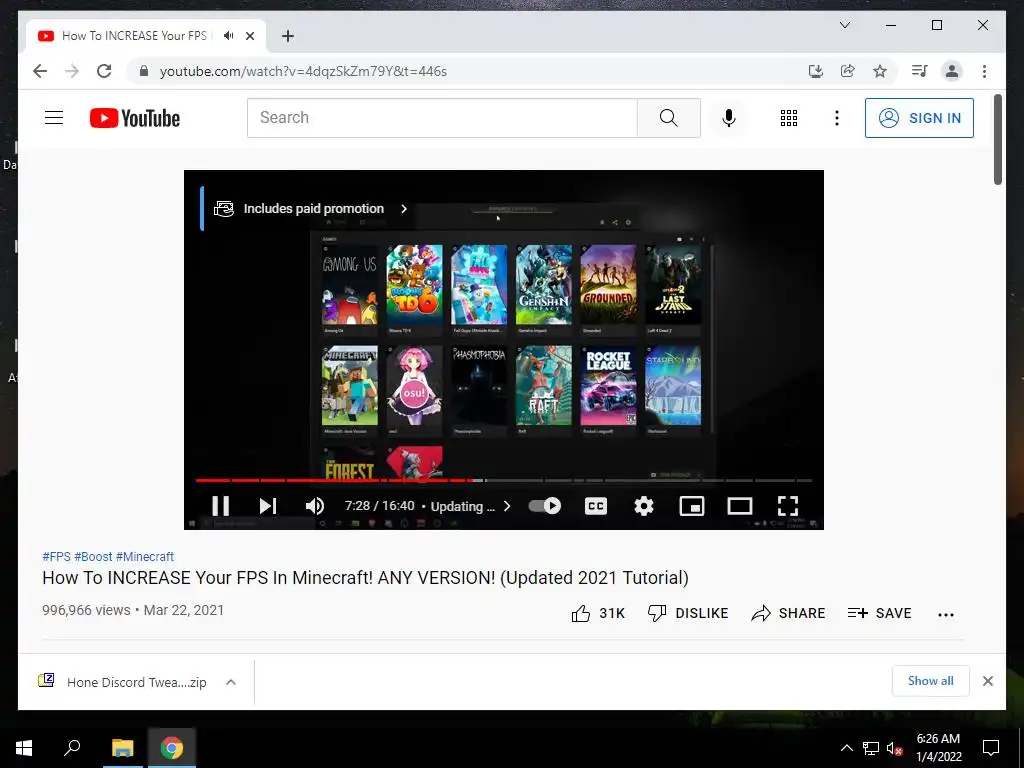This screenshot has width=1024, height=768.
Task: Mute the tab audio icon
Action: point(228,36)
